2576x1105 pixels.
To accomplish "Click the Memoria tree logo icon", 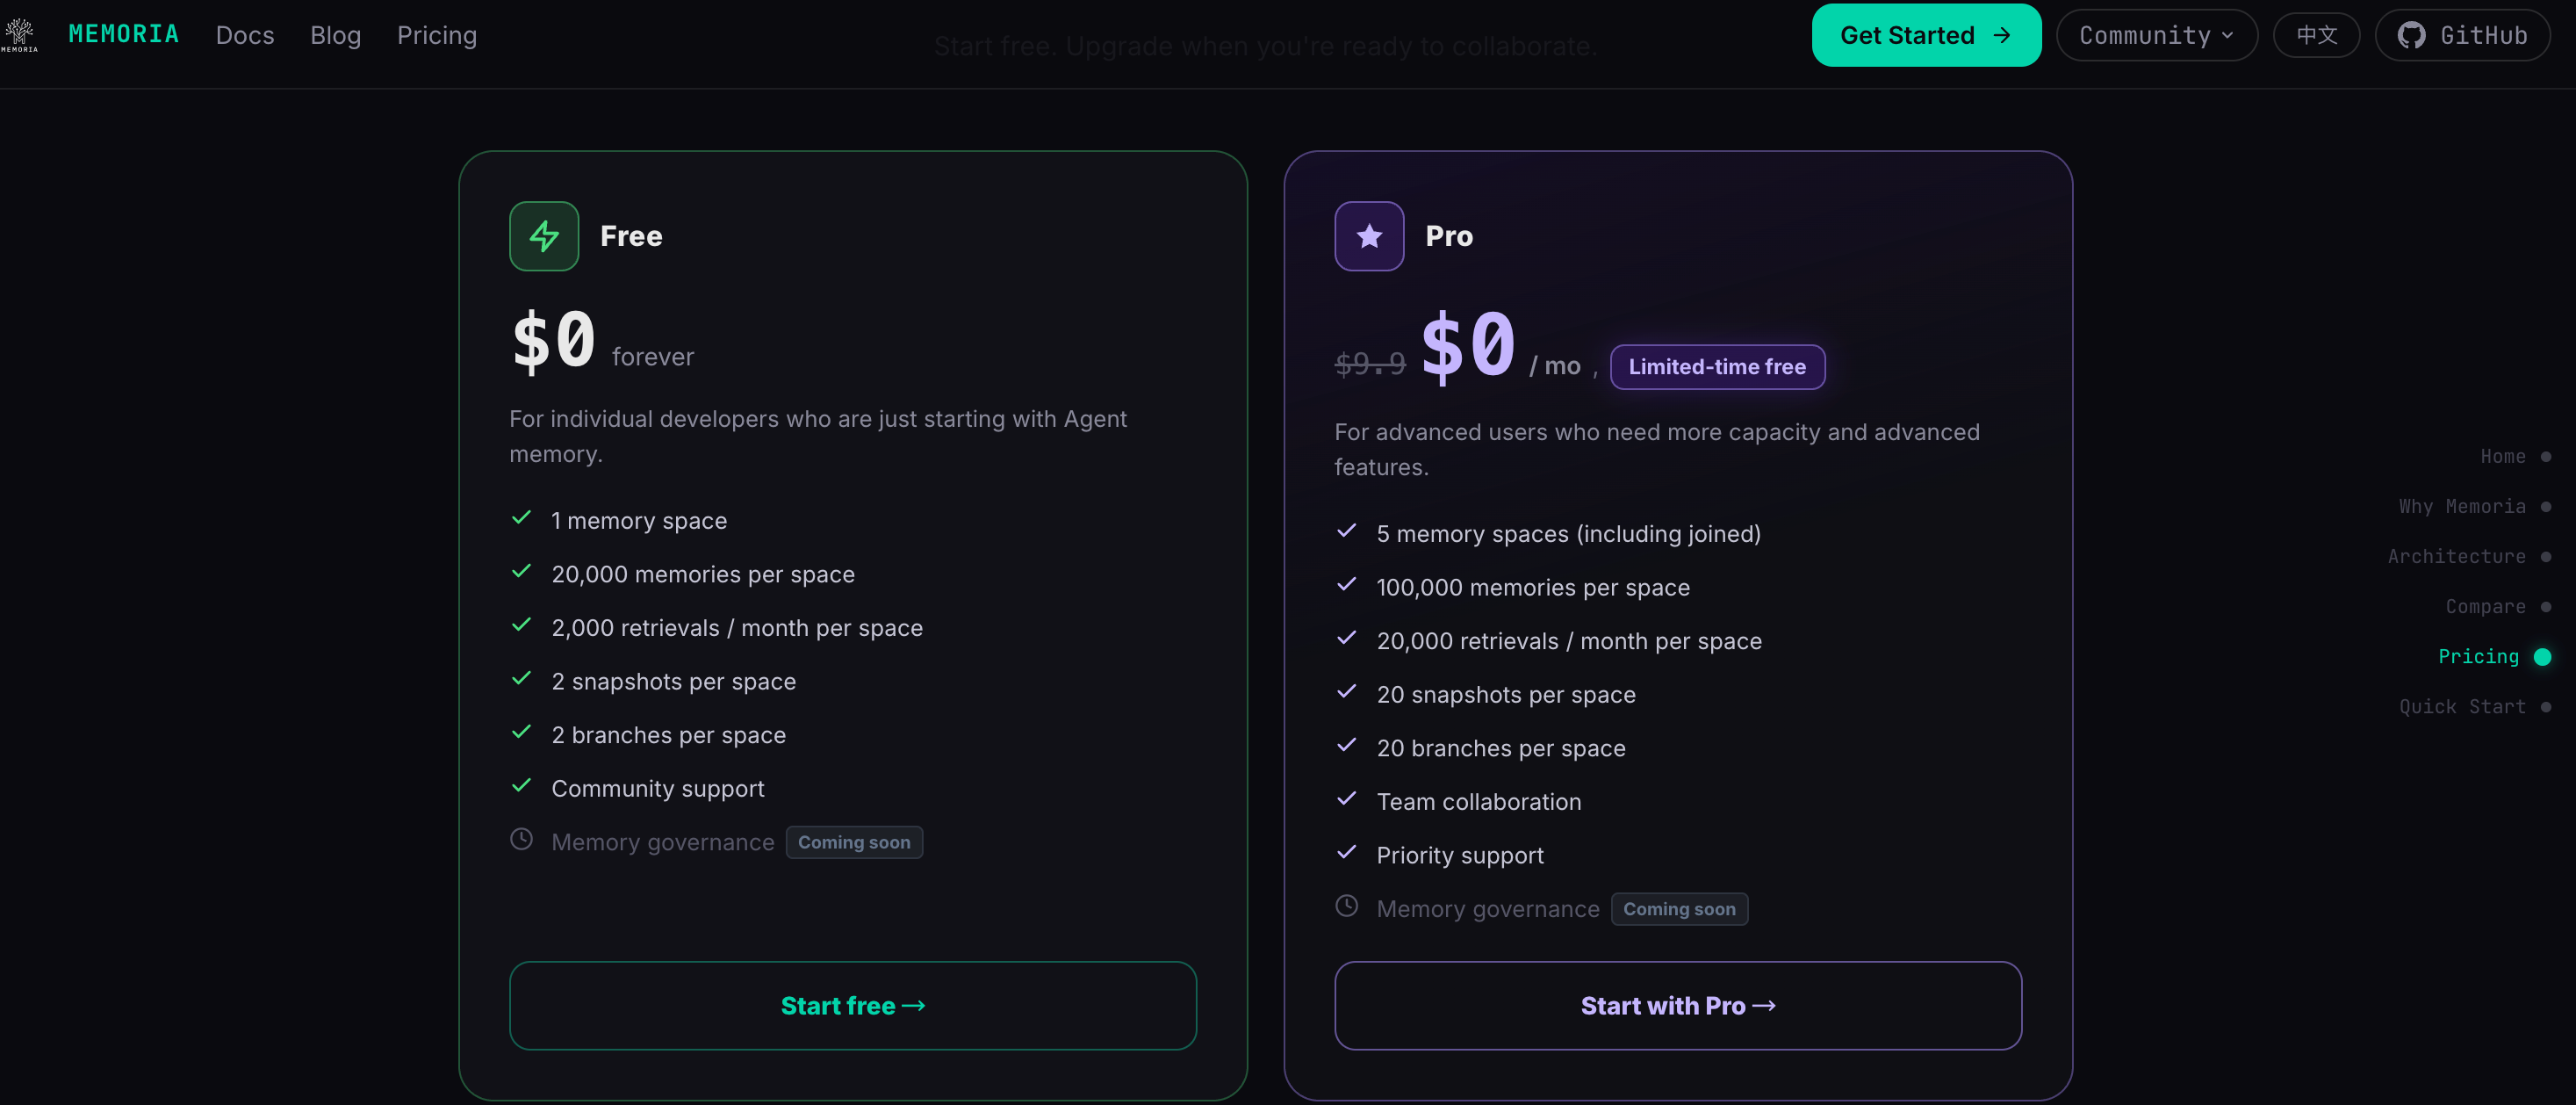I will click(x=19, y=34).
